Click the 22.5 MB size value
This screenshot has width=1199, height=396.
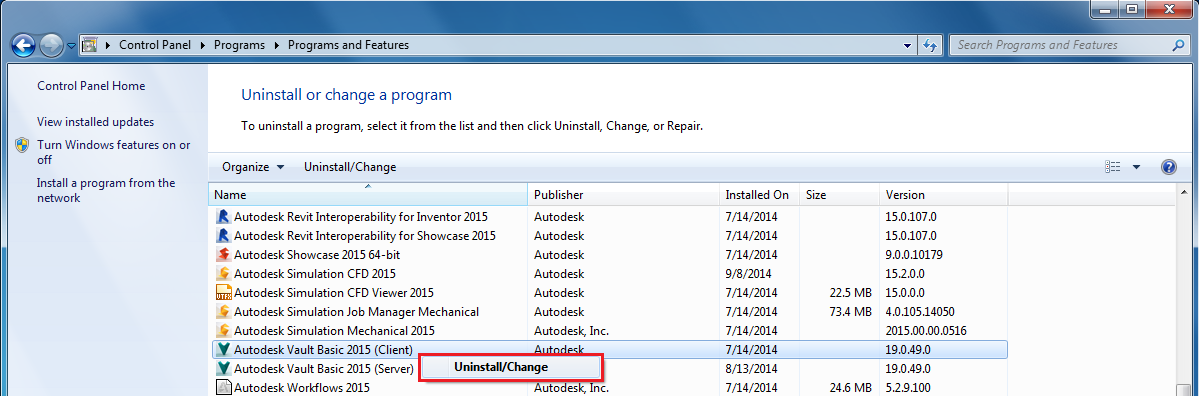(850, 293)
